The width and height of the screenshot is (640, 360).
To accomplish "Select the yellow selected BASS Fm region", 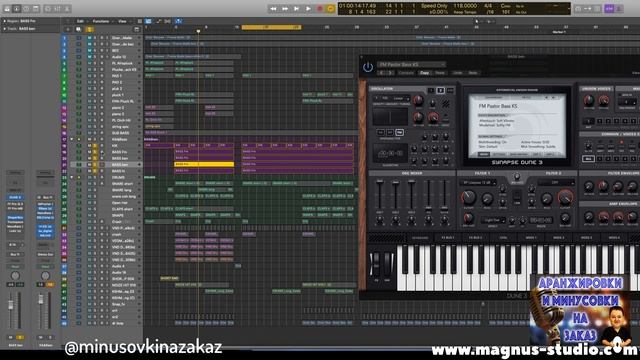I will click(204, 164).
